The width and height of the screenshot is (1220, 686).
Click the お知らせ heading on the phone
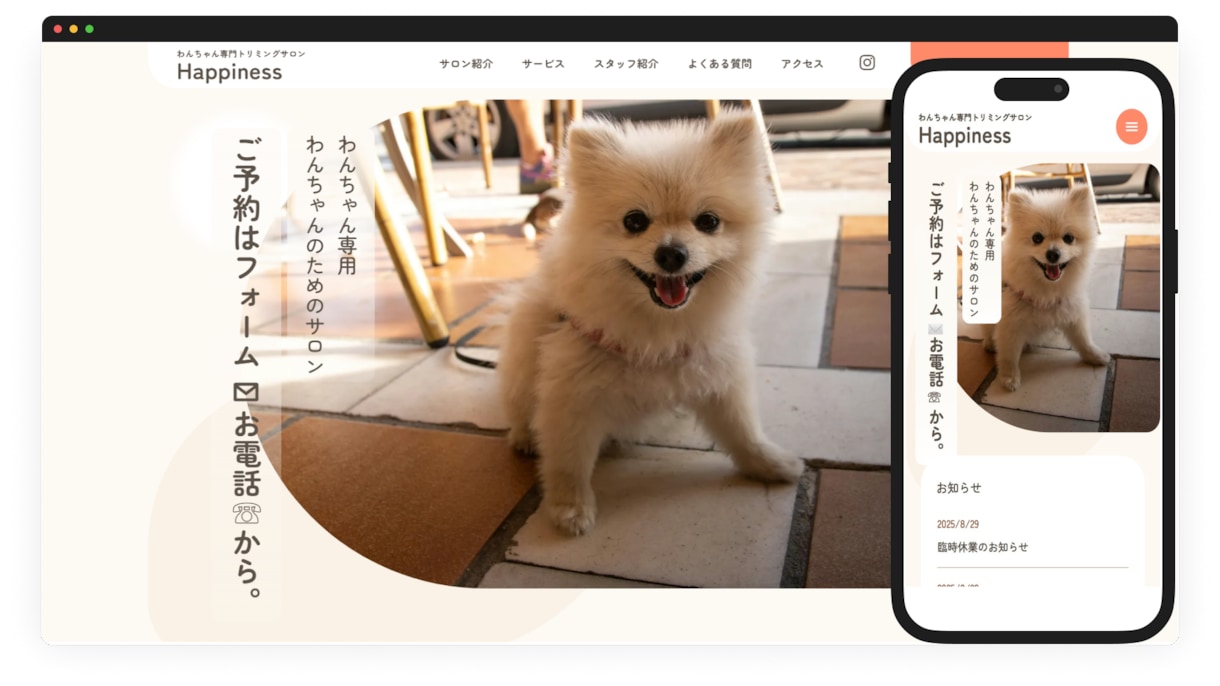tap(959, 488)
